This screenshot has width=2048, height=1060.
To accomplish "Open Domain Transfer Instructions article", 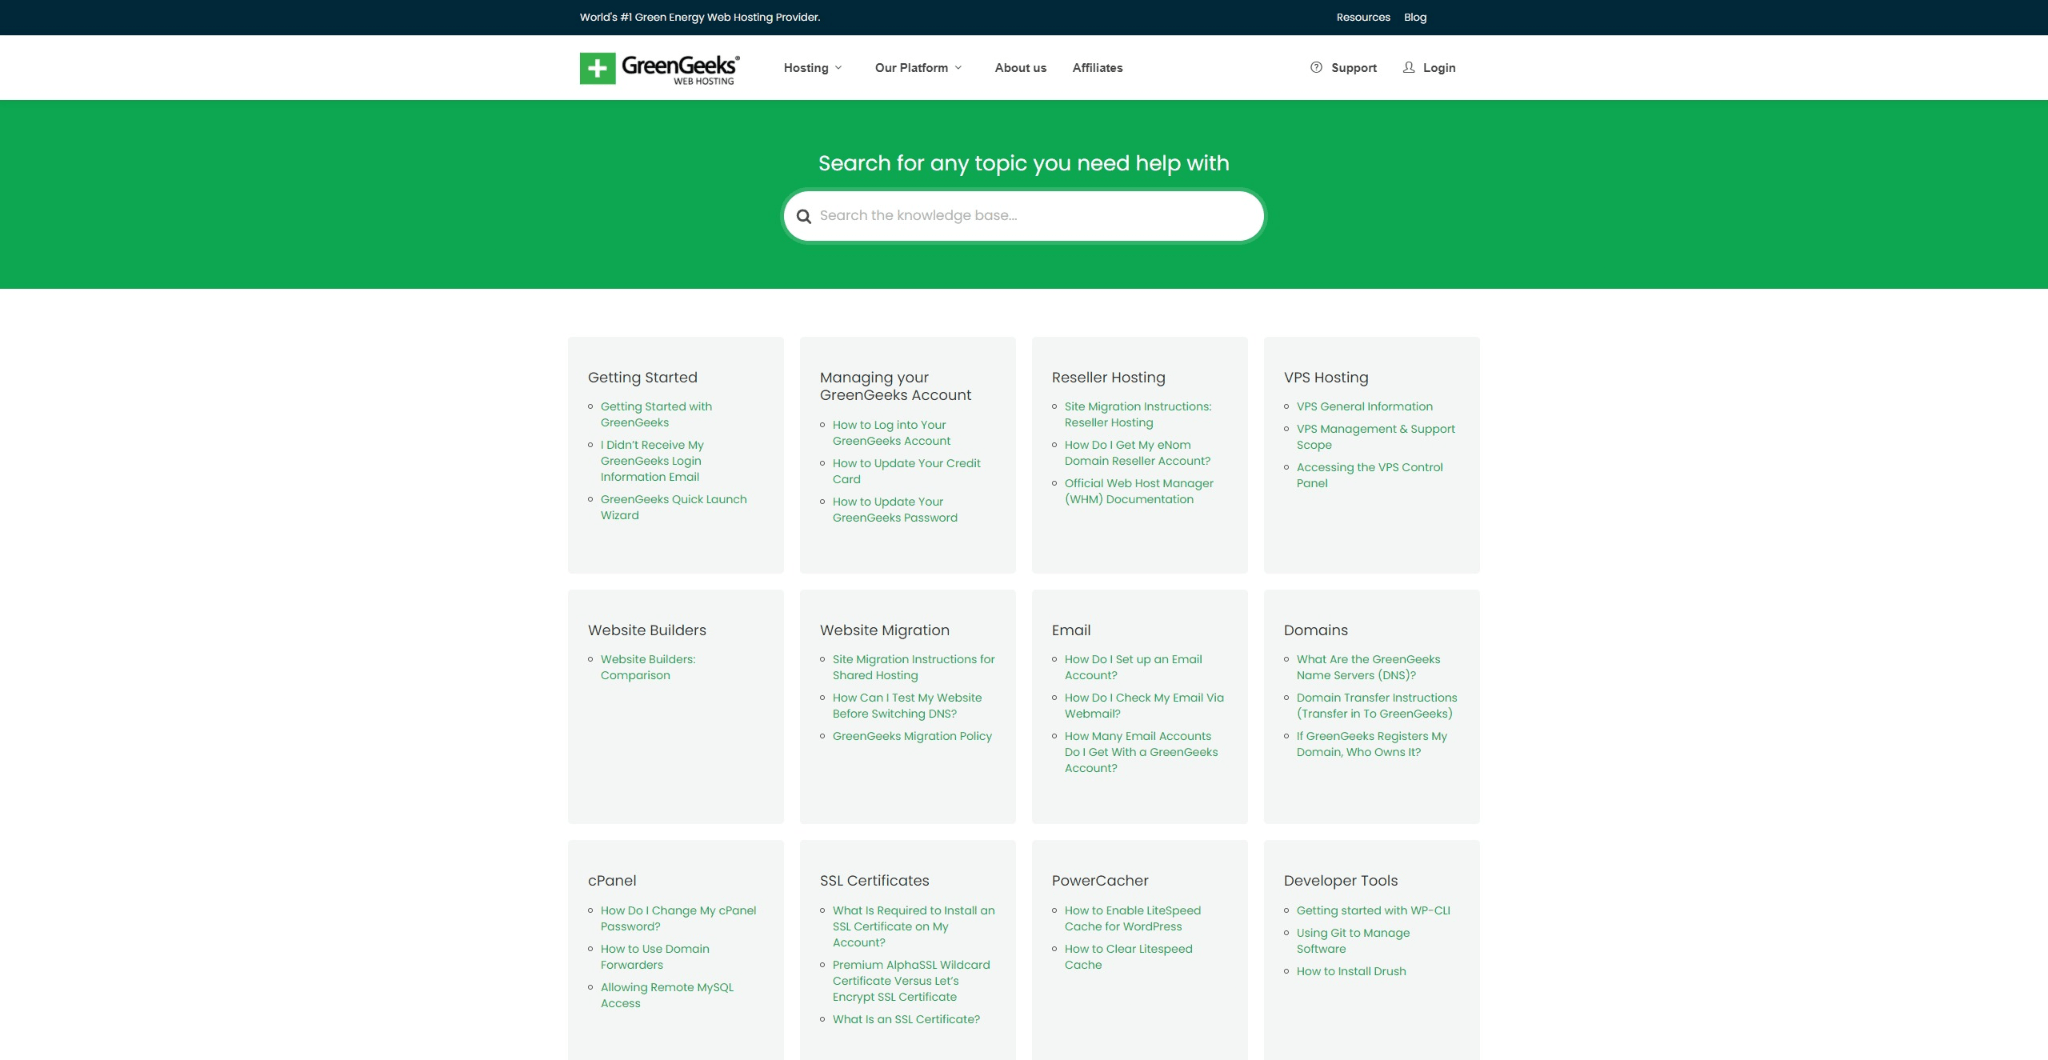I will (x=1376, y=706).
